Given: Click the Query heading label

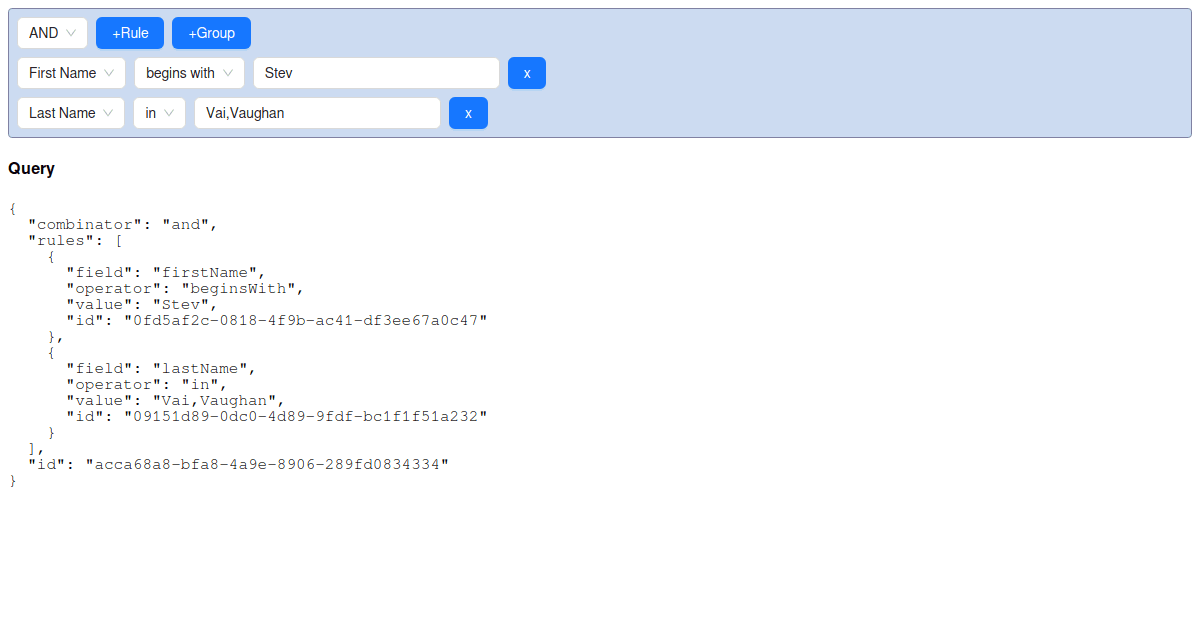Looking at the screenshot, I should pyautogui.click(x=31, y=168).
